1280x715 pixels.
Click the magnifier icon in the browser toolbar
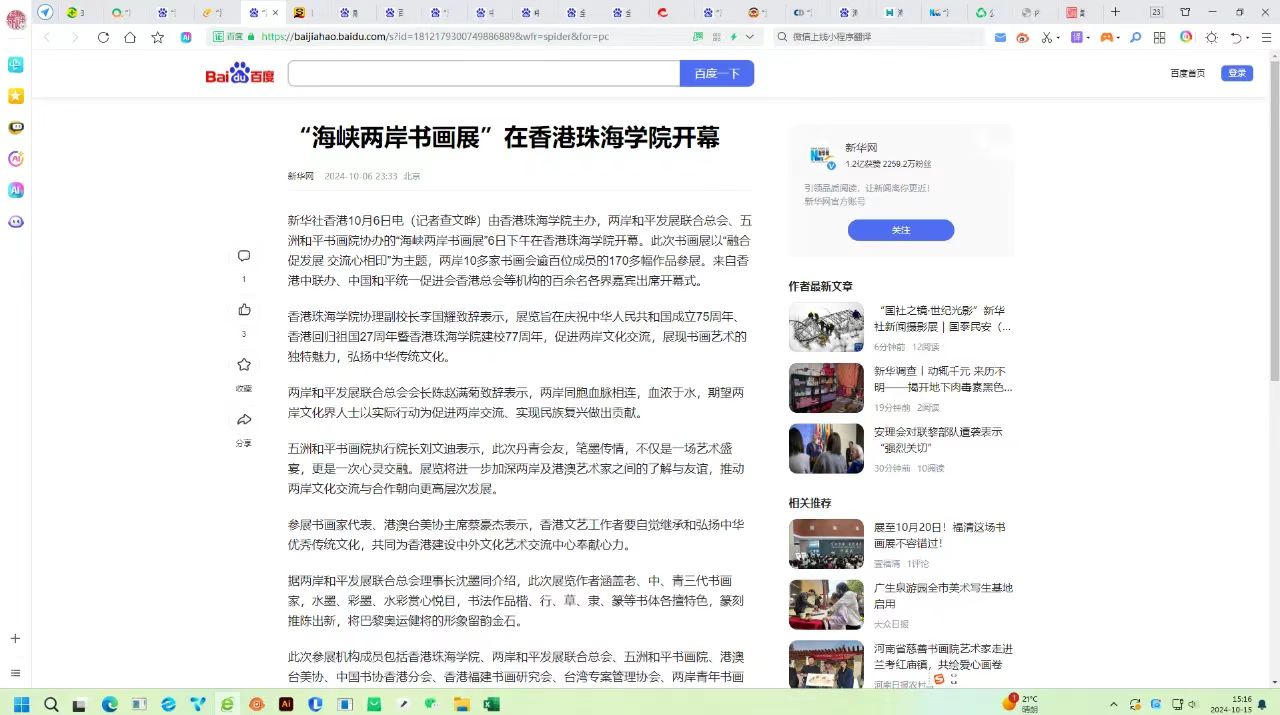click(x=1135, y=37)
